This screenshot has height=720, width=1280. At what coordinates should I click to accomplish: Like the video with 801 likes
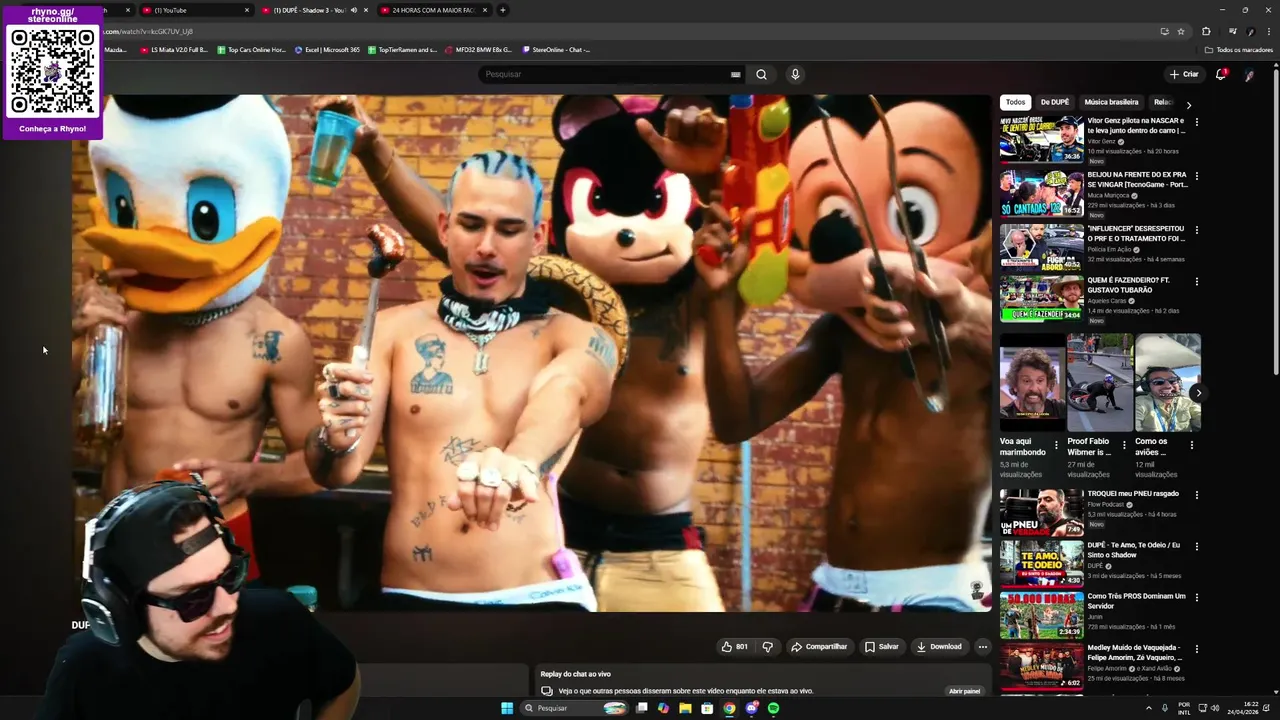point(734,647)
